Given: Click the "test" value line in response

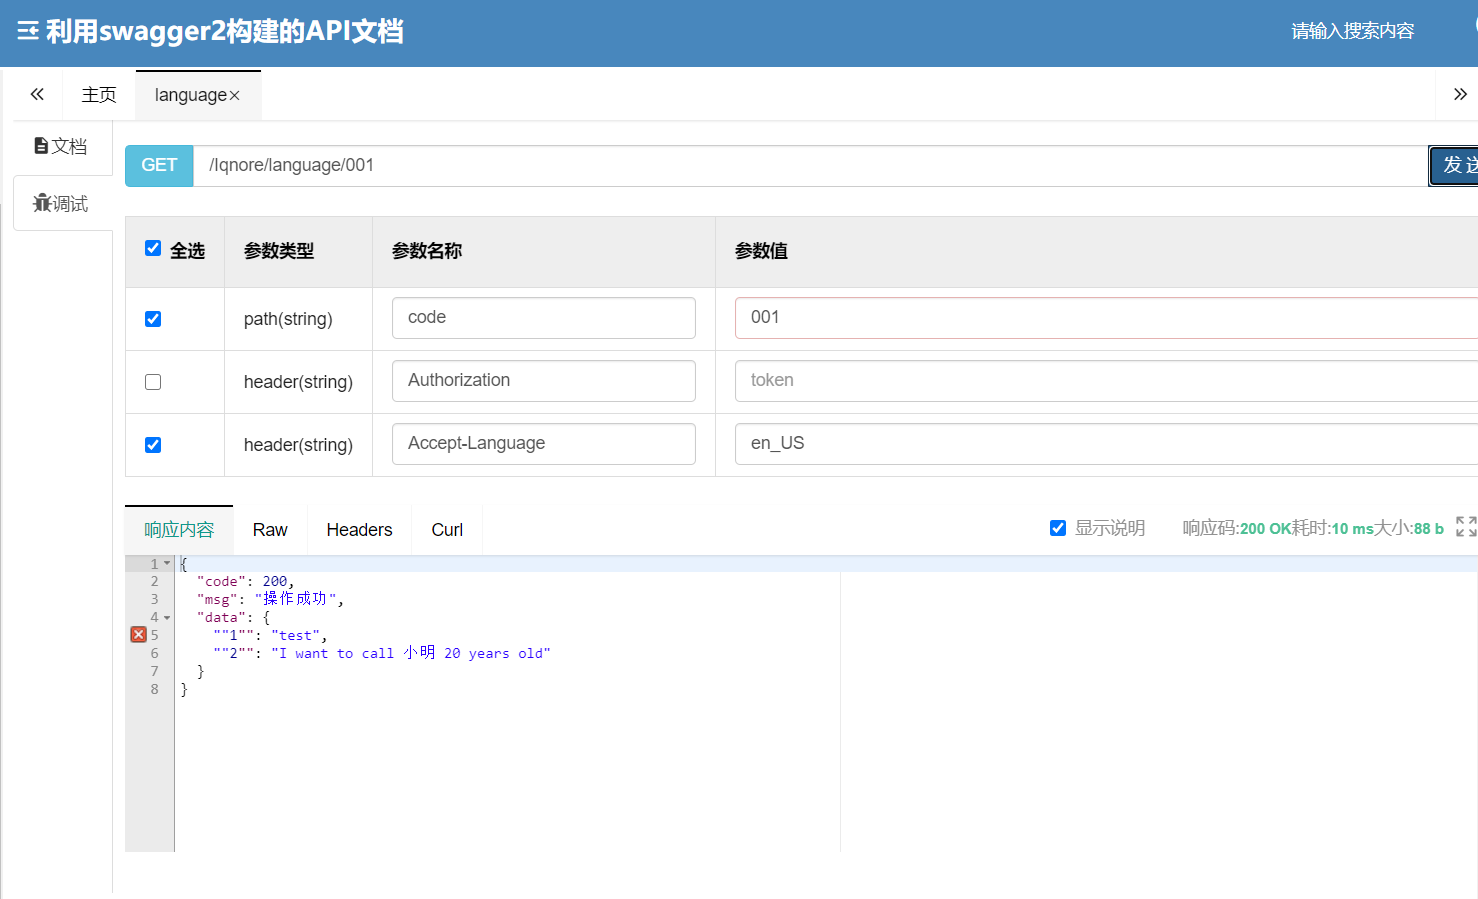Looking at the screenshot, I should click(270, 635).
